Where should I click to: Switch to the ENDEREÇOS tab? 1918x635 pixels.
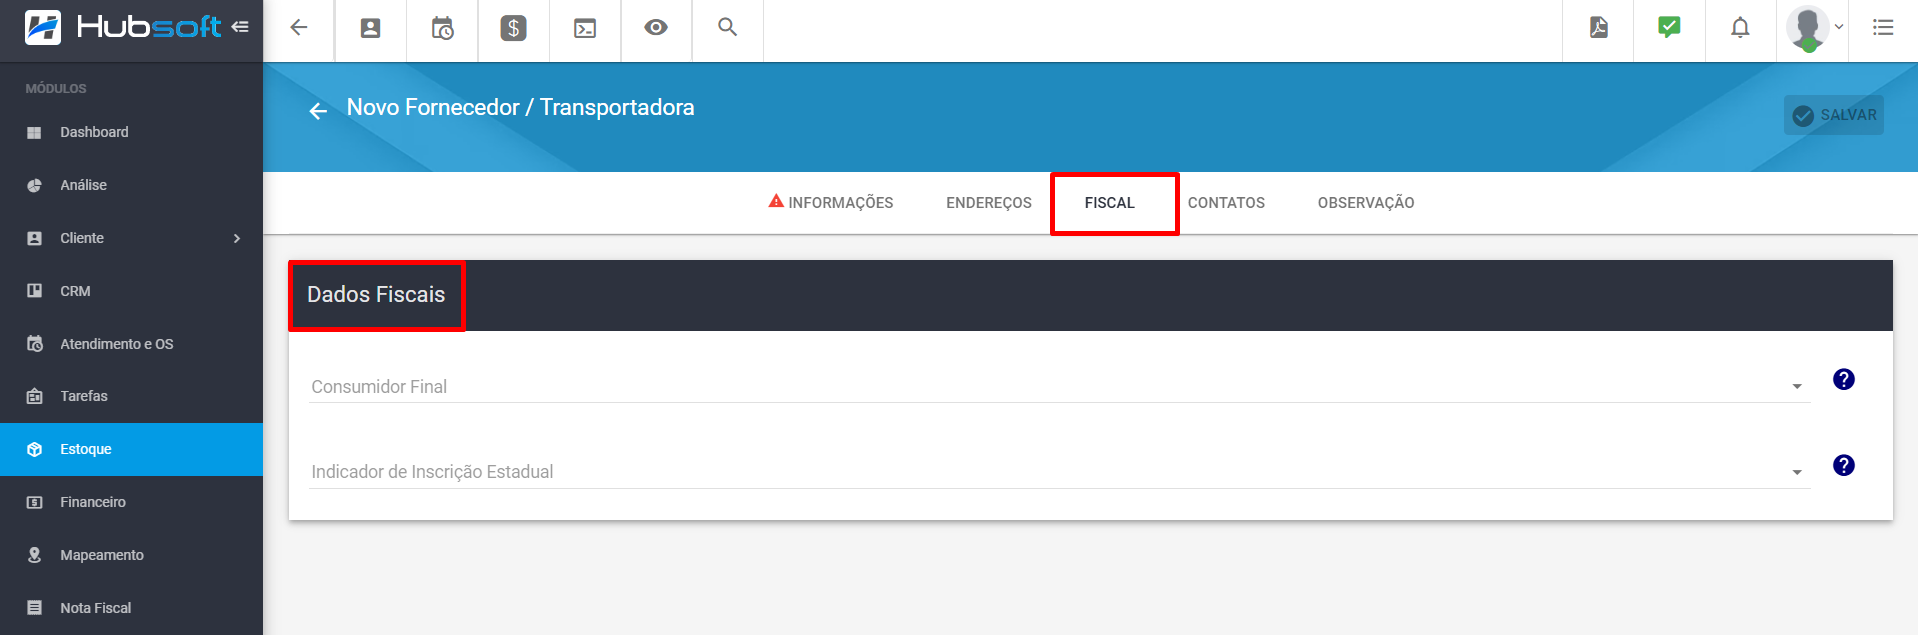[x=989, y=203]
